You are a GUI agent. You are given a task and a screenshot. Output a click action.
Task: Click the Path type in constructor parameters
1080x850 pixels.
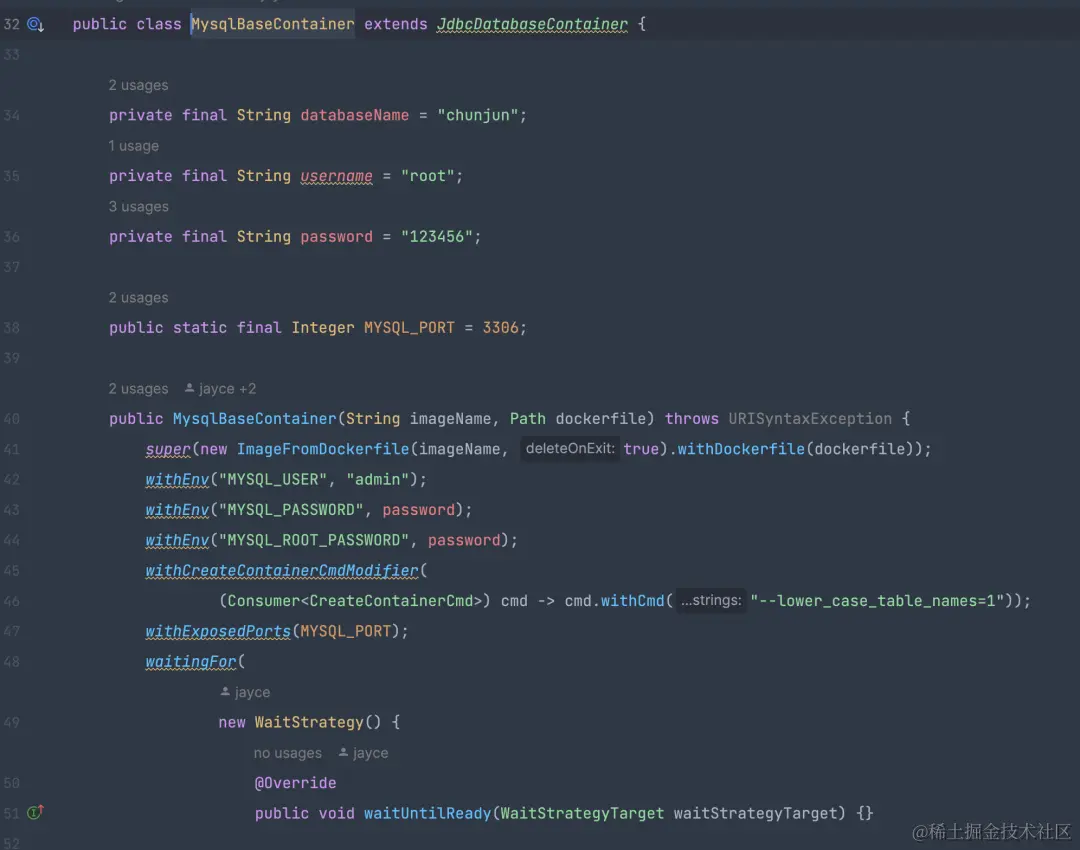click(528, 419)
